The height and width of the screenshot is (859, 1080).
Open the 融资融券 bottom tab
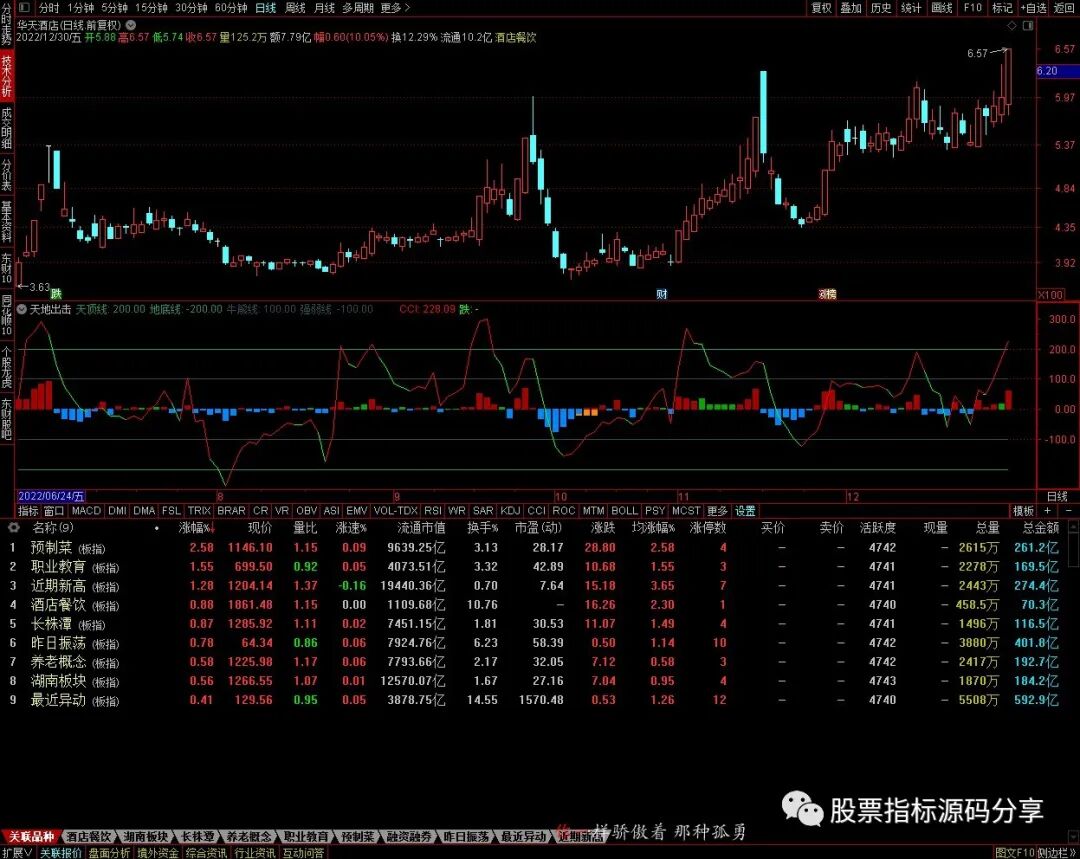(x=409, y=836)
